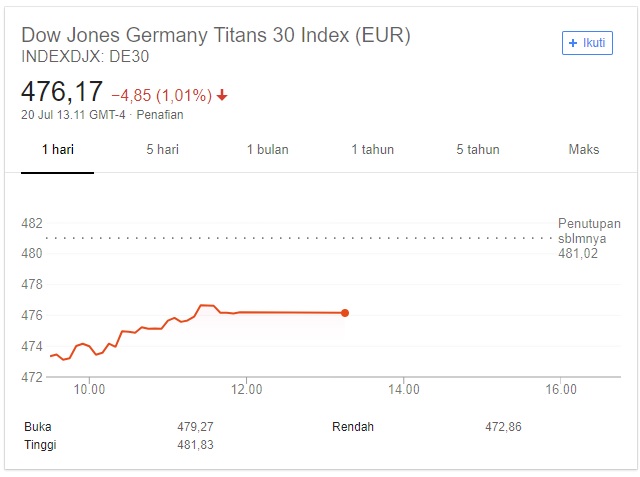640x477 pixels.
Task: Show the 5 tahun chart range
Action: (477, 150)
